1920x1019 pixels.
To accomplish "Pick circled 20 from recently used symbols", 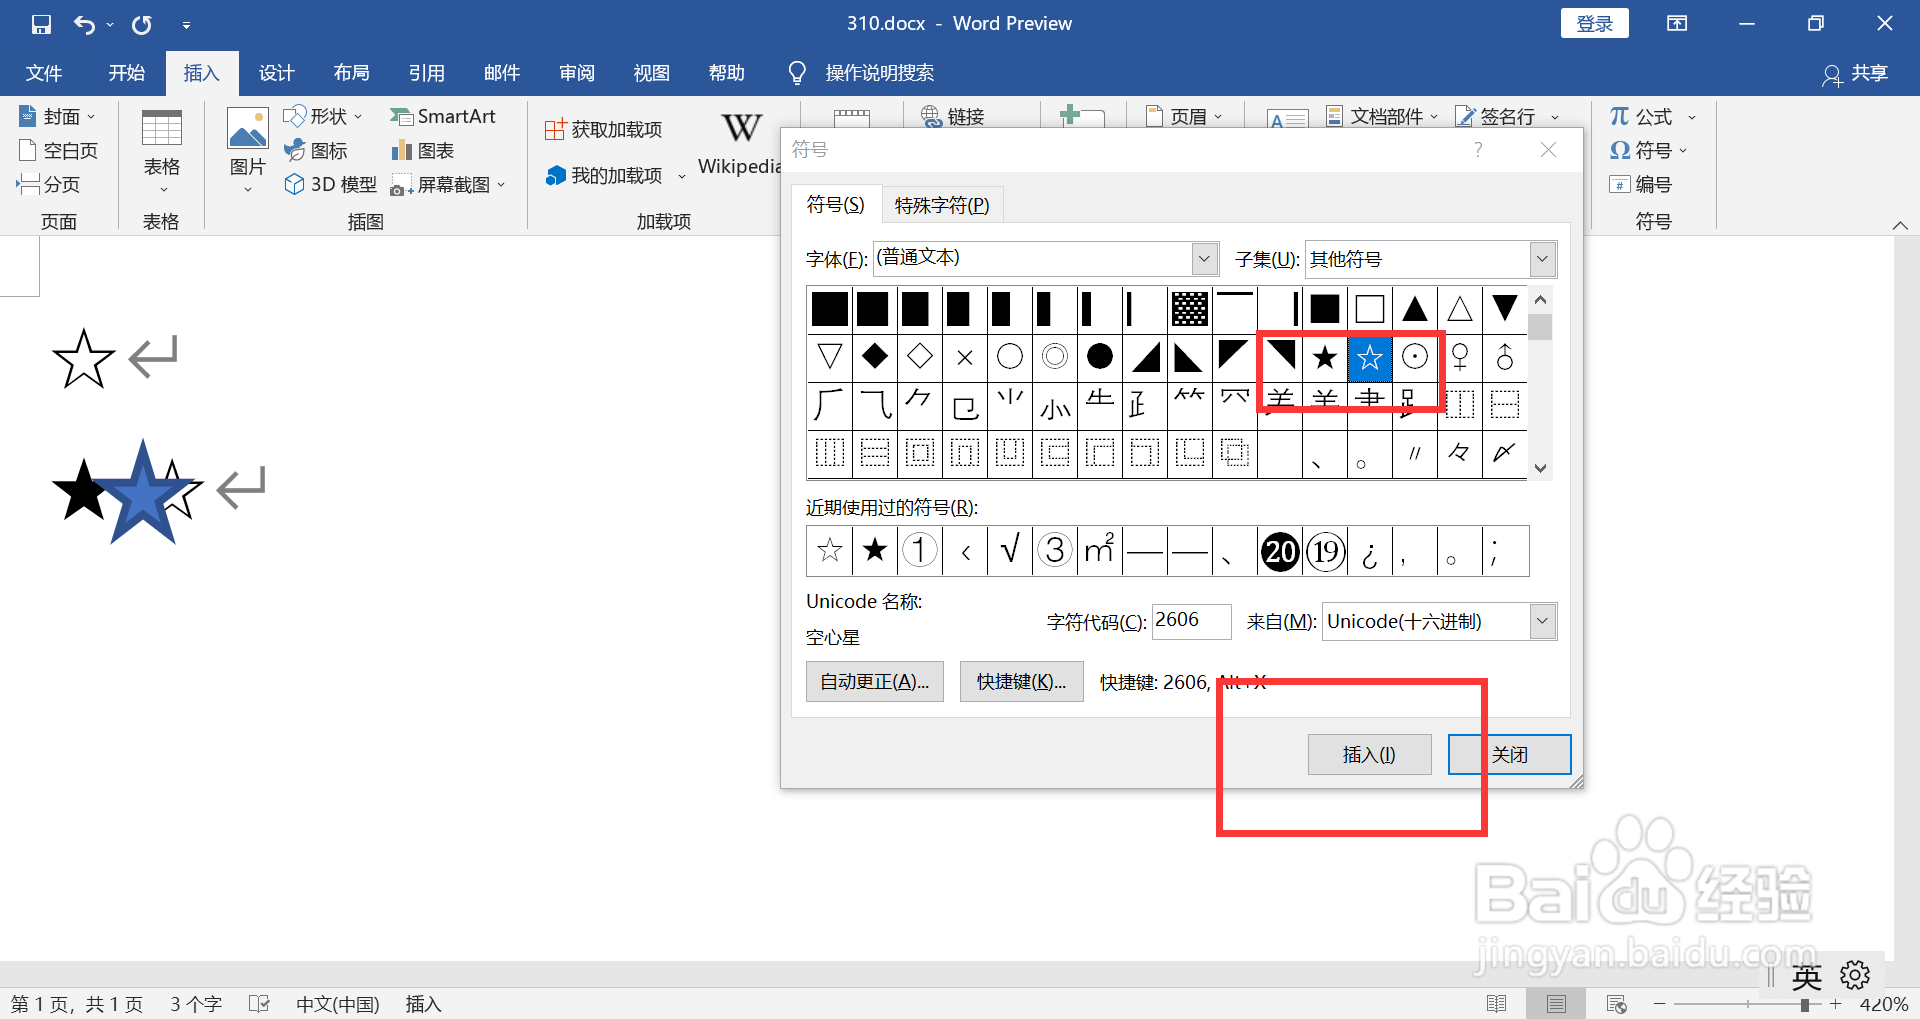I will [1280, 551].
